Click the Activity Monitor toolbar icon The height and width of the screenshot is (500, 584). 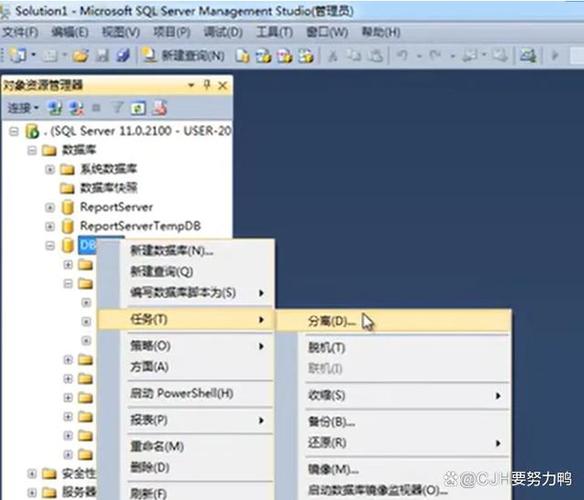tap(528, 56)
